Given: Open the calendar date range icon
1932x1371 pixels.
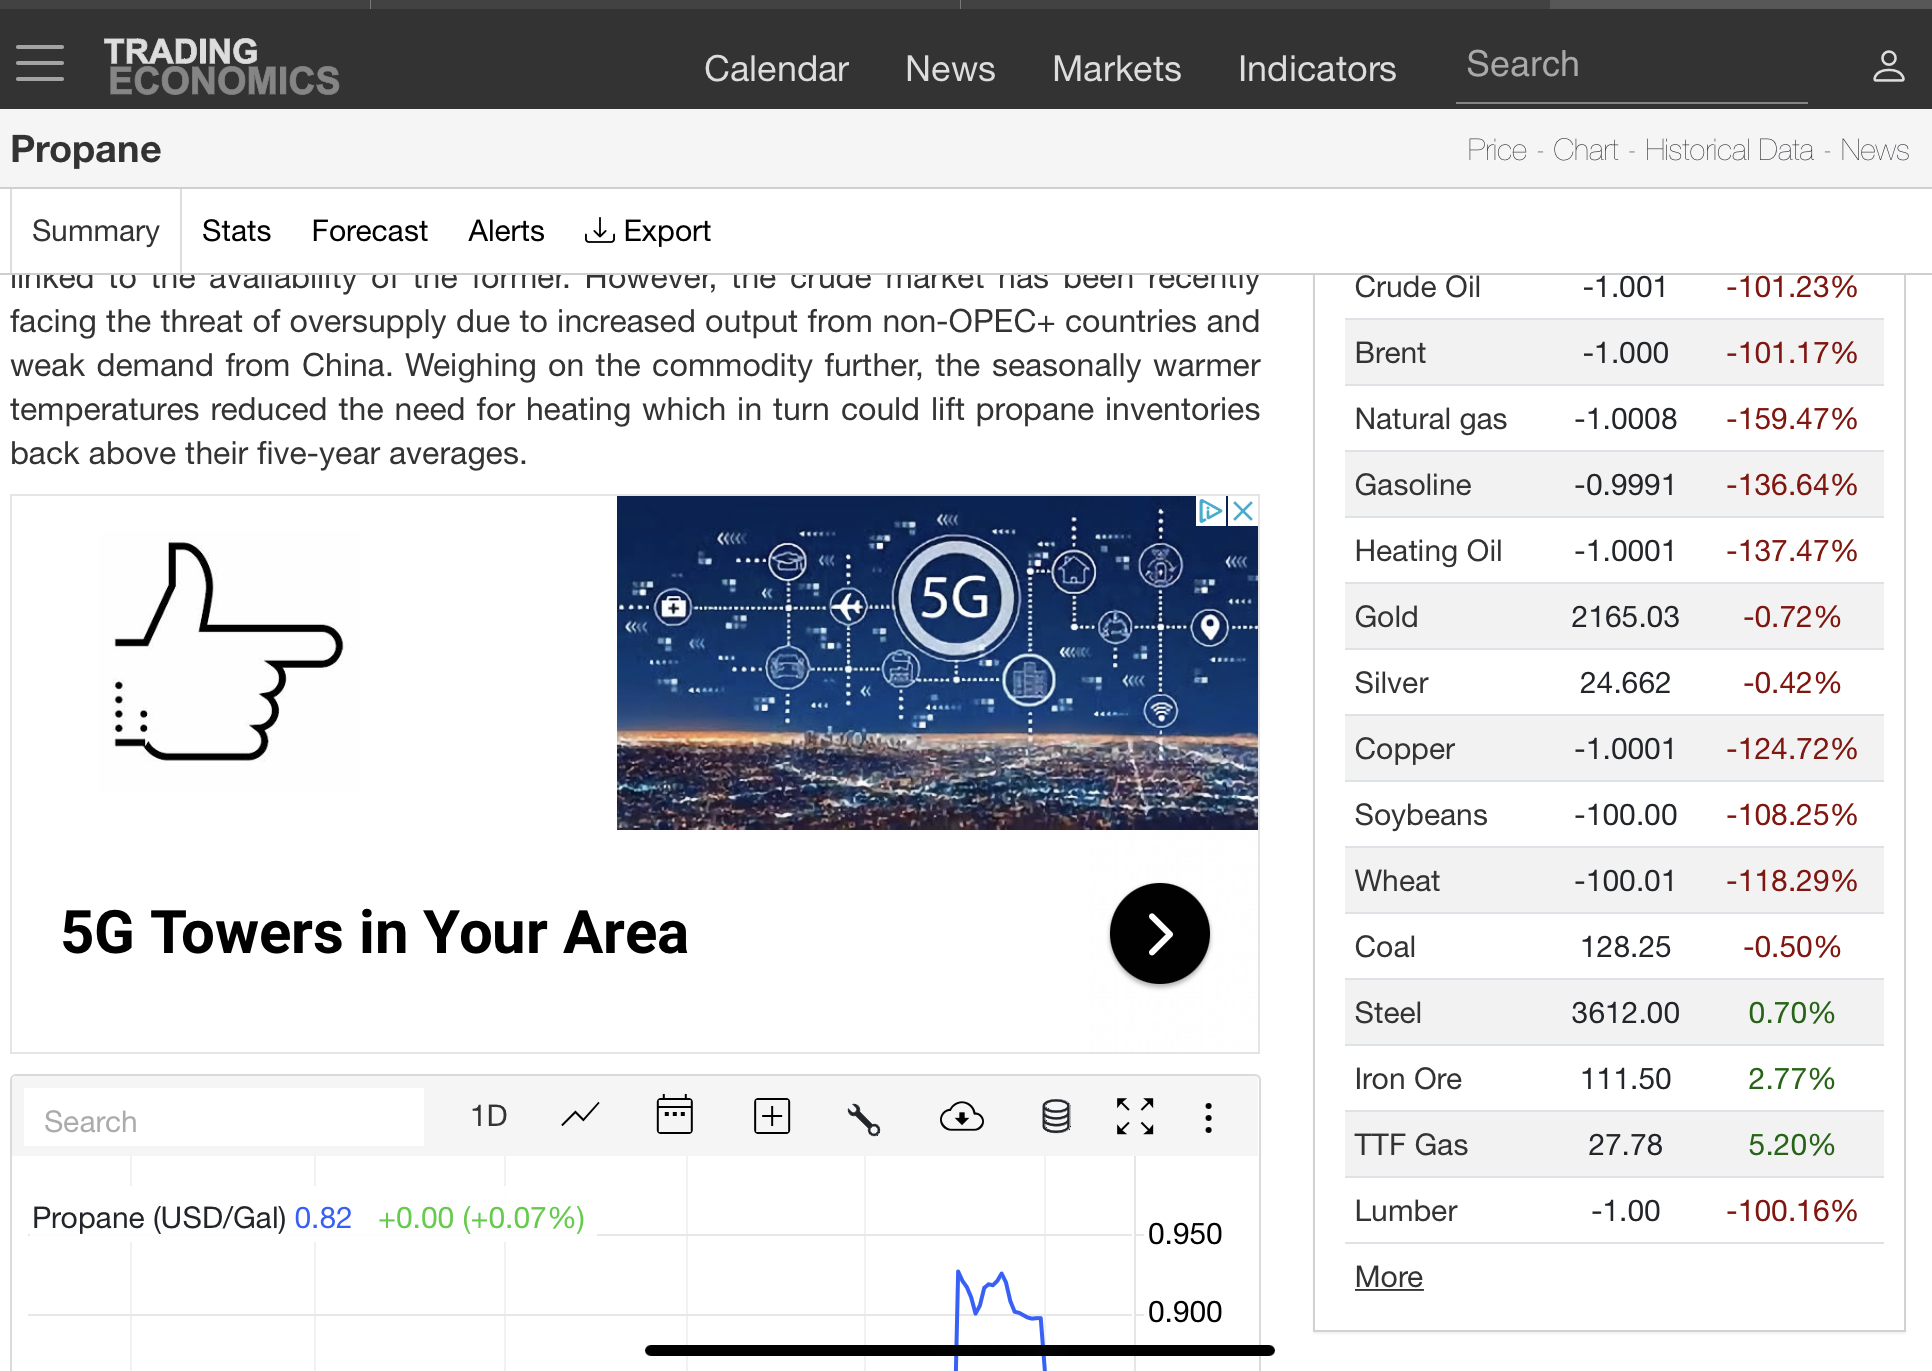Looking at the screenshot, I should 674,1115.
